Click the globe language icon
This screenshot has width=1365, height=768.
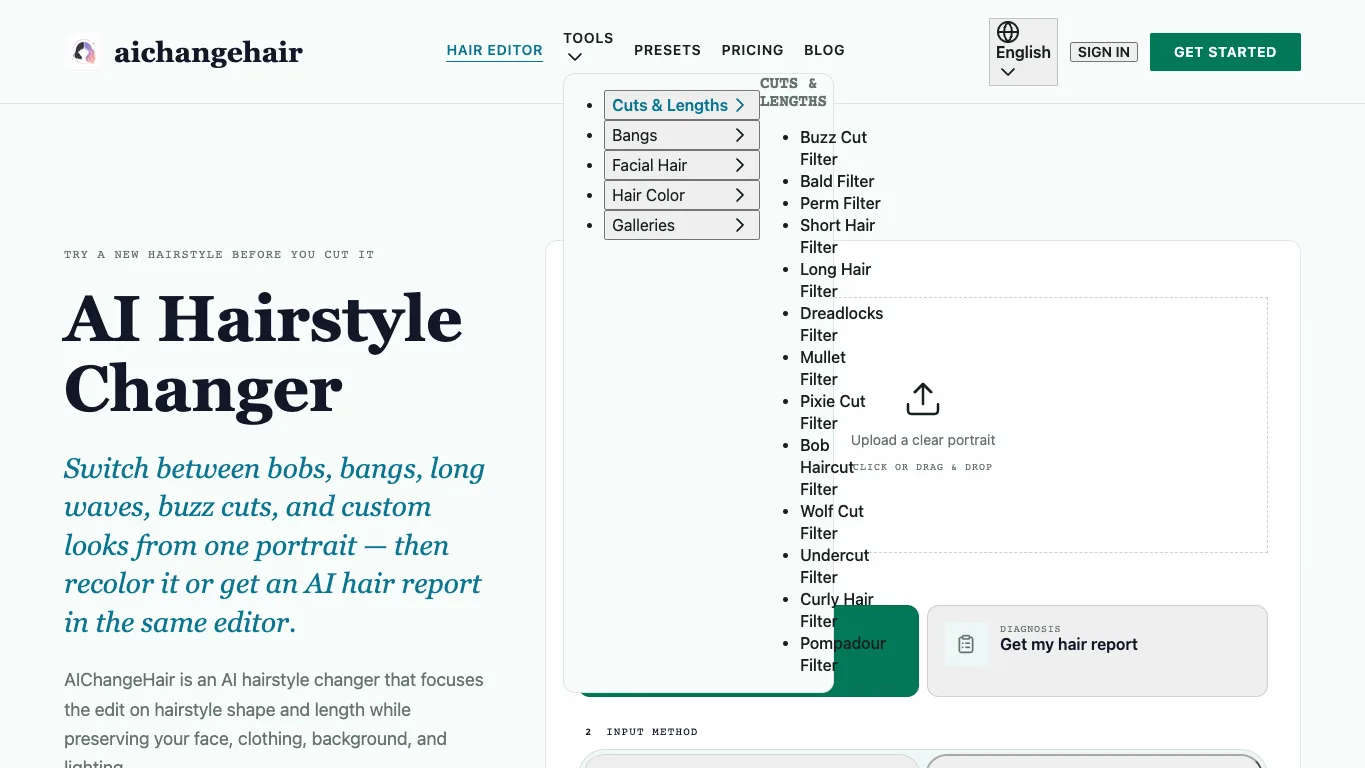pos(1008,32)
